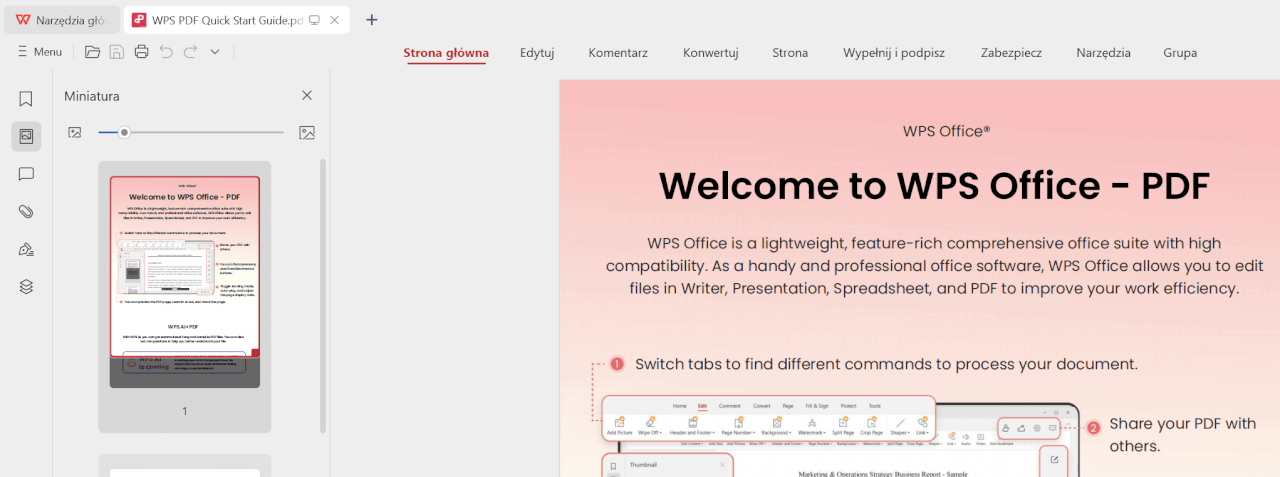Click the 'Share your PDF with others.' text
The image size is (1280, 477).
(1182, 434)
